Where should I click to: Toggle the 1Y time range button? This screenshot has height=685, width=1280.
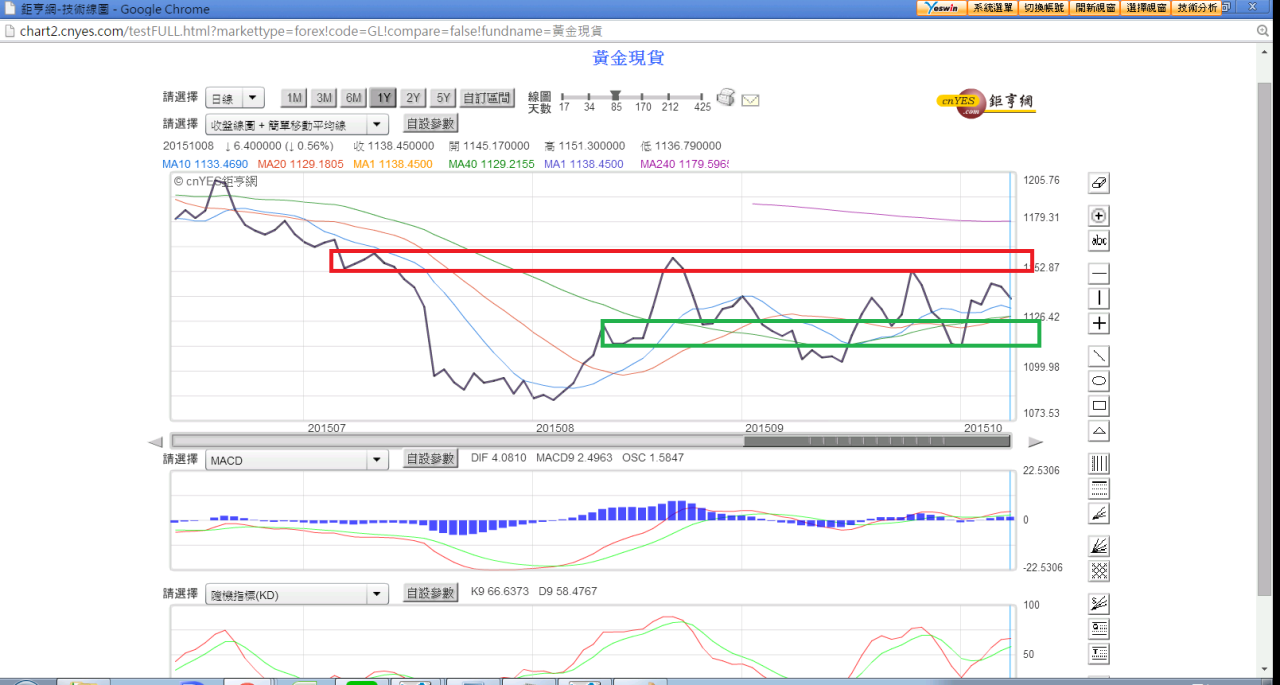383,98
